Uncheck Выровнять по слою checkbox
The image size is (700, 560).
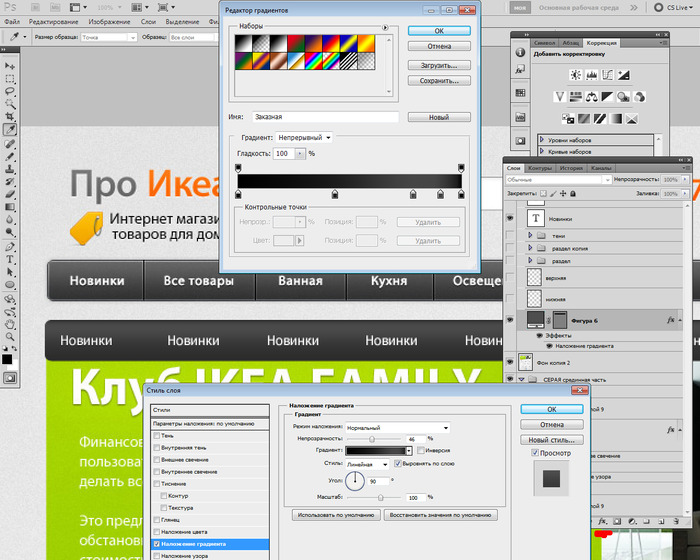pos(398,464)
